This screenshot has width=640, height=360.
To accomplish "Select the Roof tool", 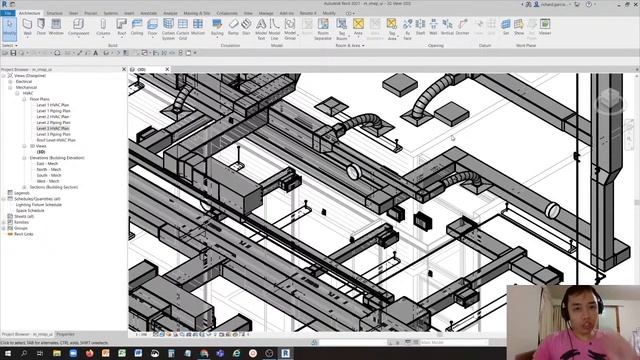I will [x=122, y=27].
